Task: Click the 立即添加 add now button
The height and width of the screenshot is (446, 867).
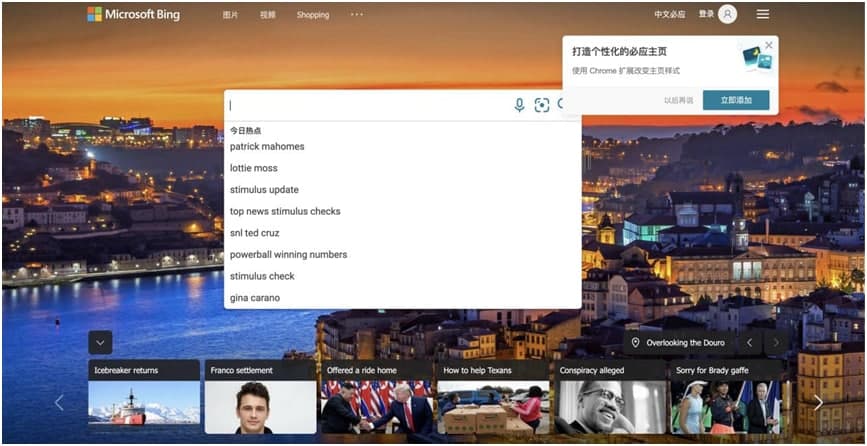Action: [736, 100]
